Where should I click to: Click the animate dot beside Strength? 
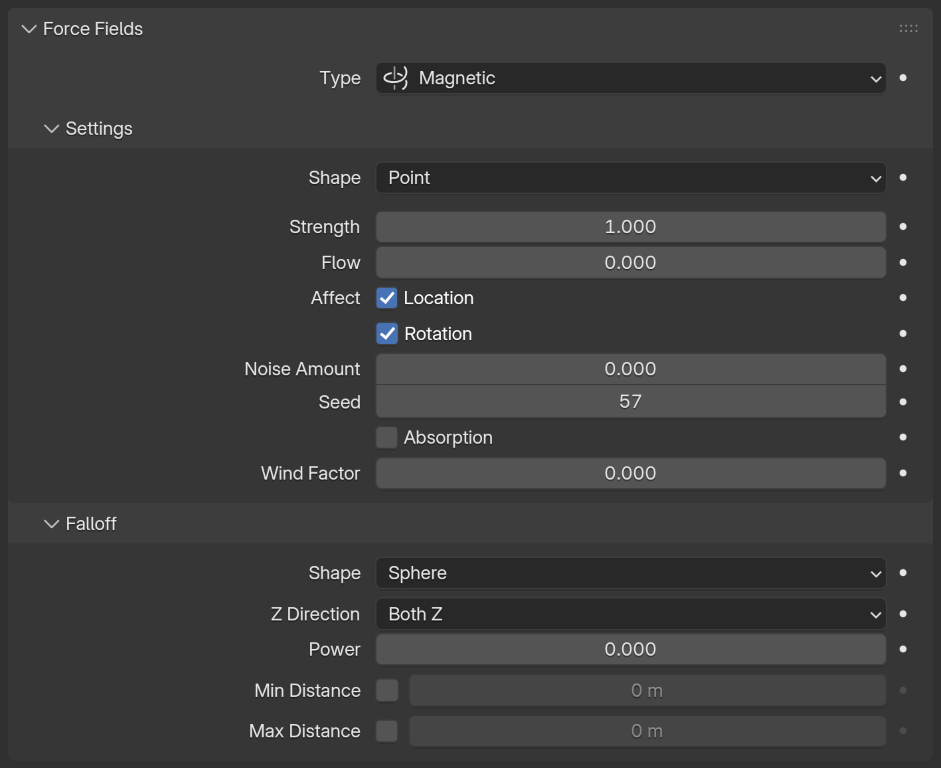(x=903, y=227)
